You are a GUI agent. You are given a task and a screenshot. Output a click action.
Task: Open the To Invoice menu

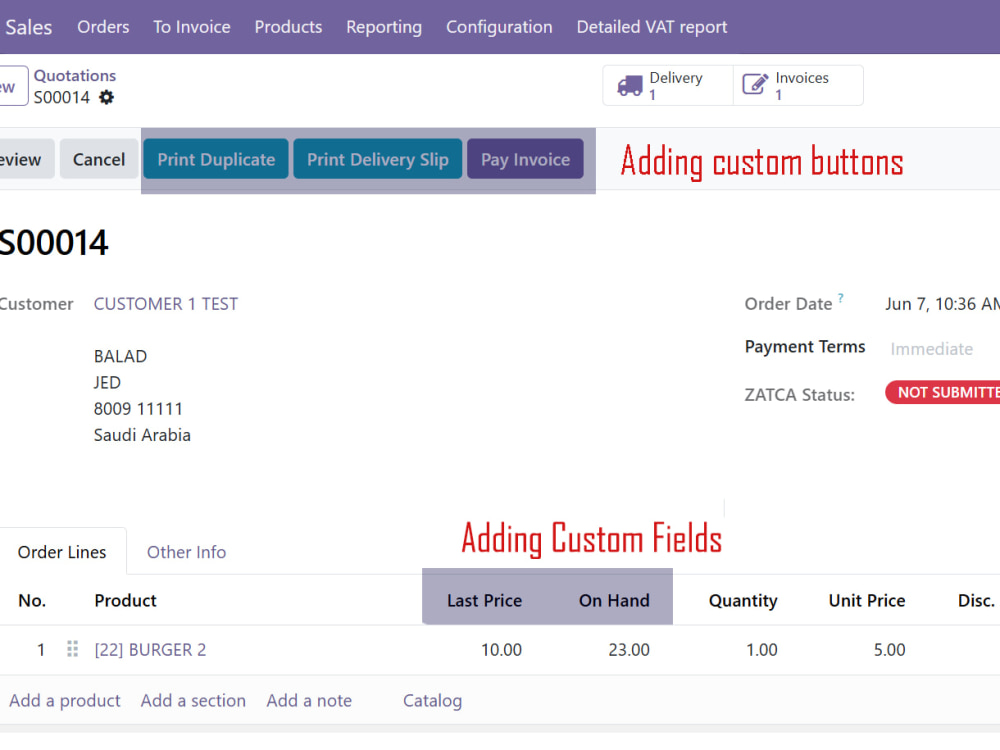(192, 27)
